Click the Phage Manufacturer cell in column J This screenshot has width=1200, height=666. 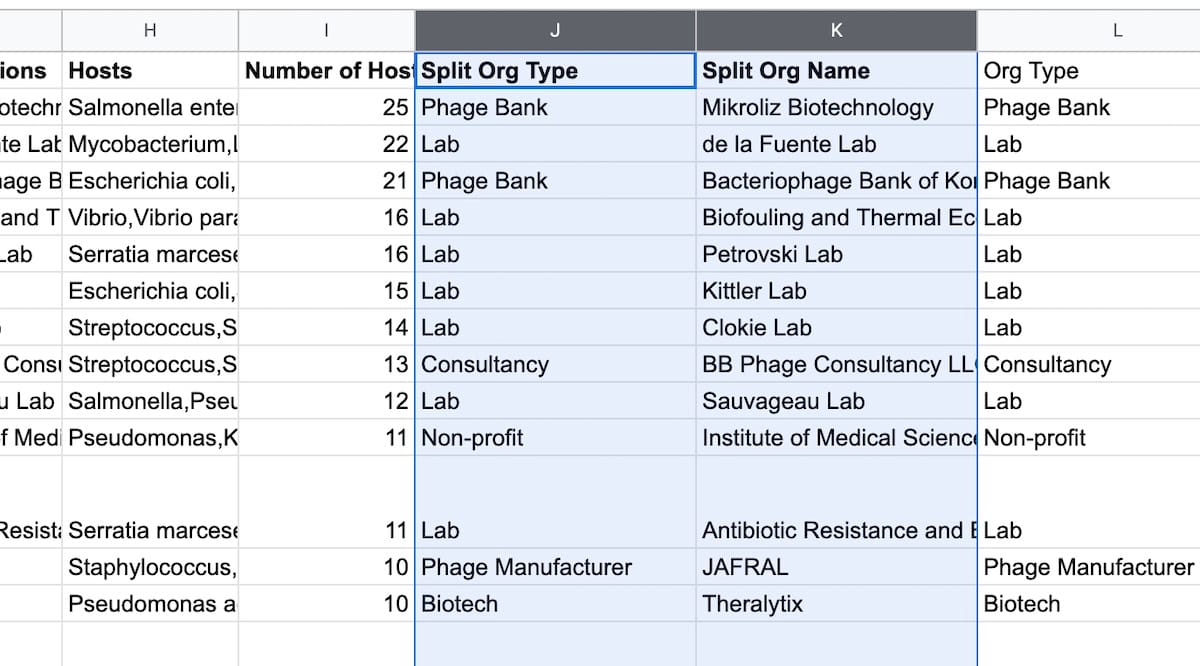pos(555,567)
